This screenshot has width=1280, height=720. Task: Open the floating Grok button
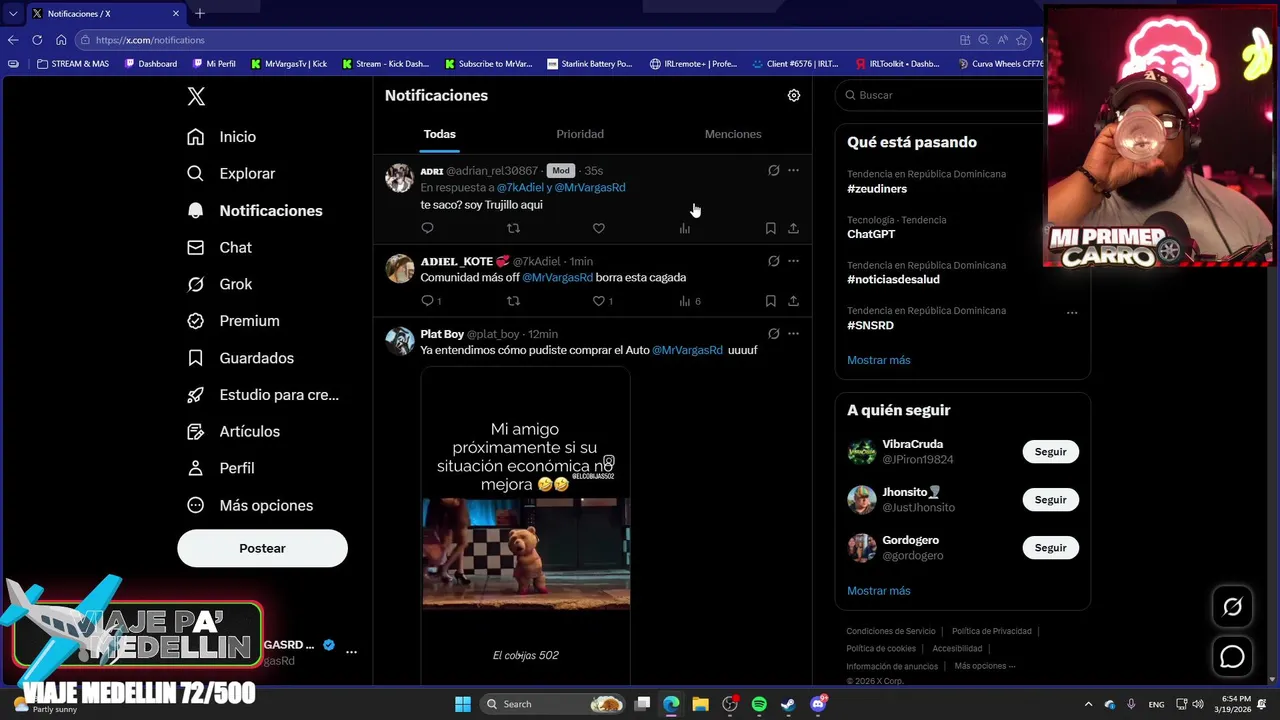(1232, 607)
